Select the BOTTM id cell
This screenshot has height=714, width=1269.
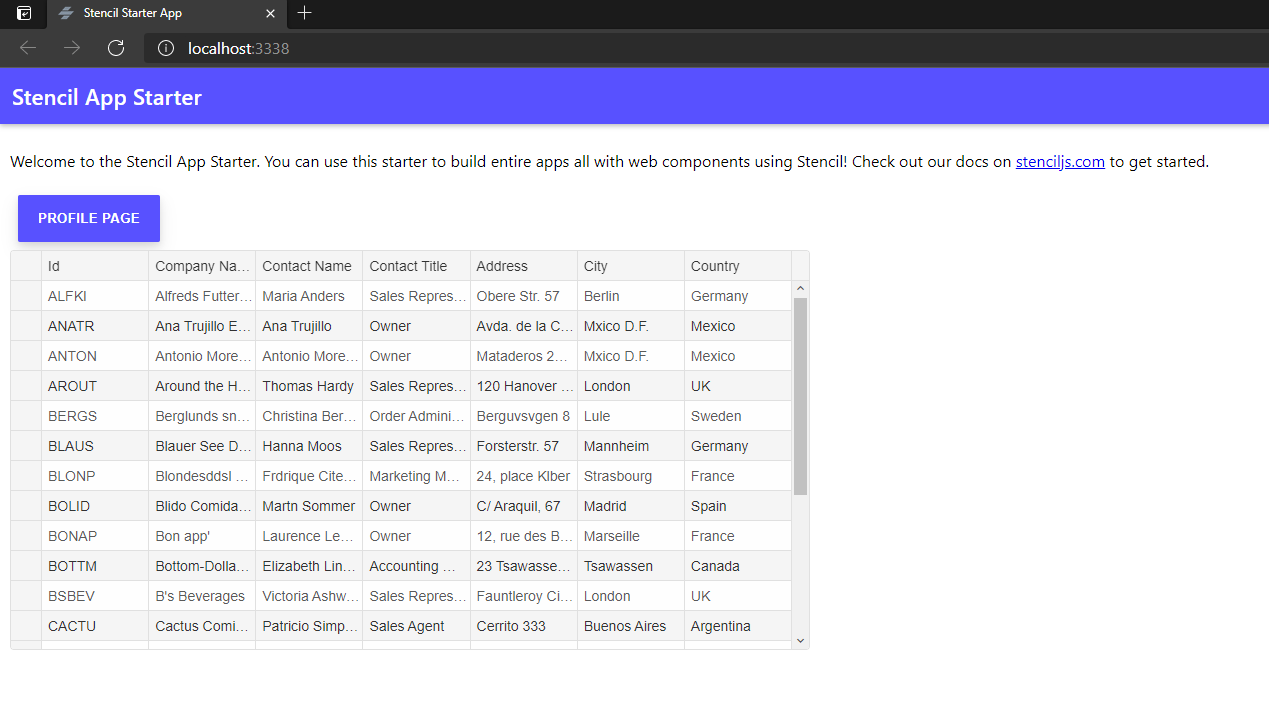(x=95, y=566)
